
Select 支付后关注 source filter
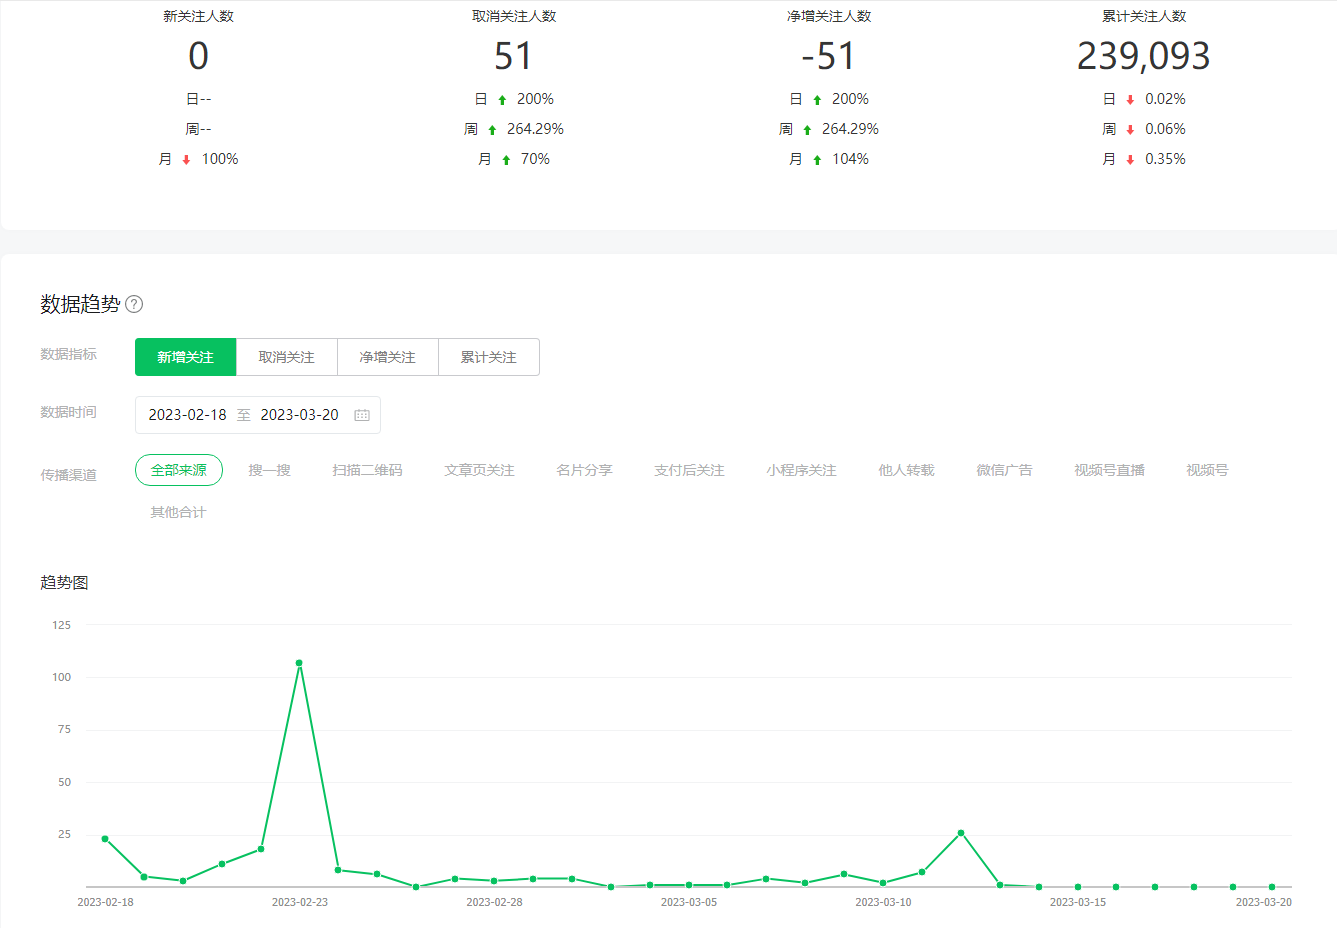(689, 470)
